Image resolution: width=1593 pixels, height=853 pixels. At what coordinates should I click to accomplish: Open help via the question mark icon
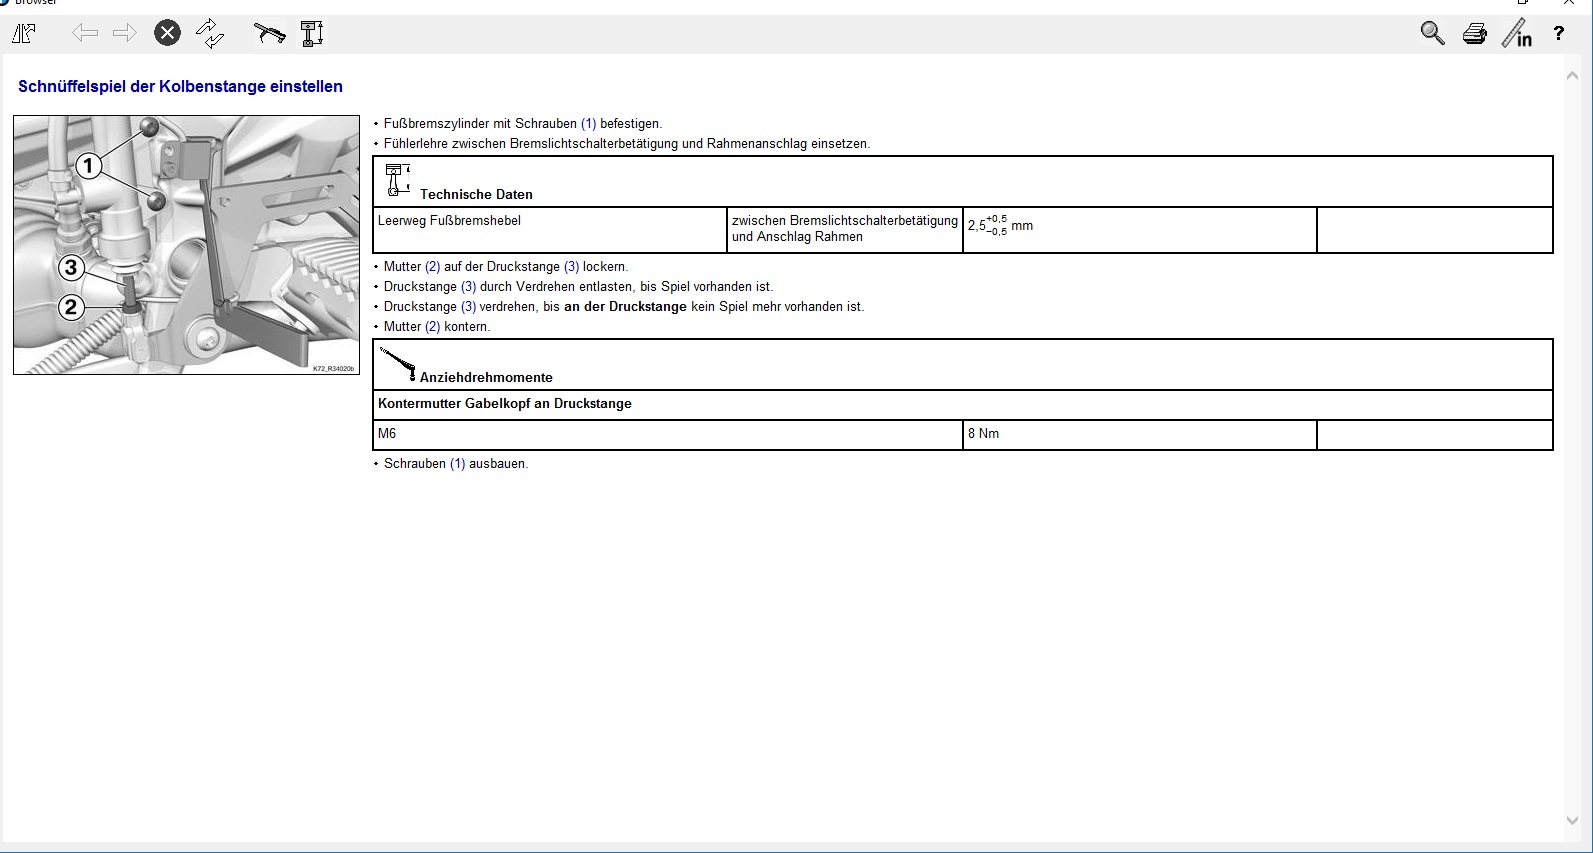click(1558, 35)
